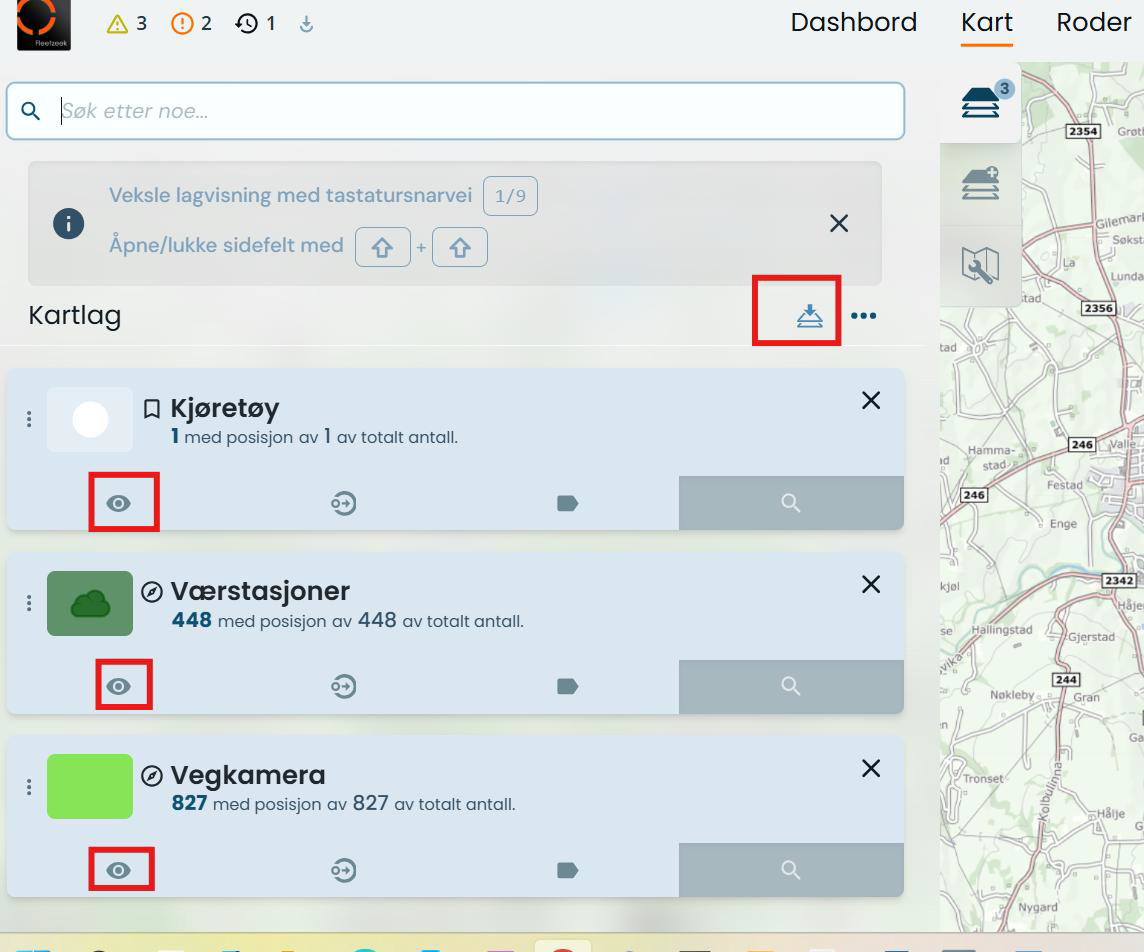Image resolution: width=1144 pixels, height=952 pixels.
Task: Click the Kartlag import/download icon
Action: pyautogui.click(x=809, y=316)
